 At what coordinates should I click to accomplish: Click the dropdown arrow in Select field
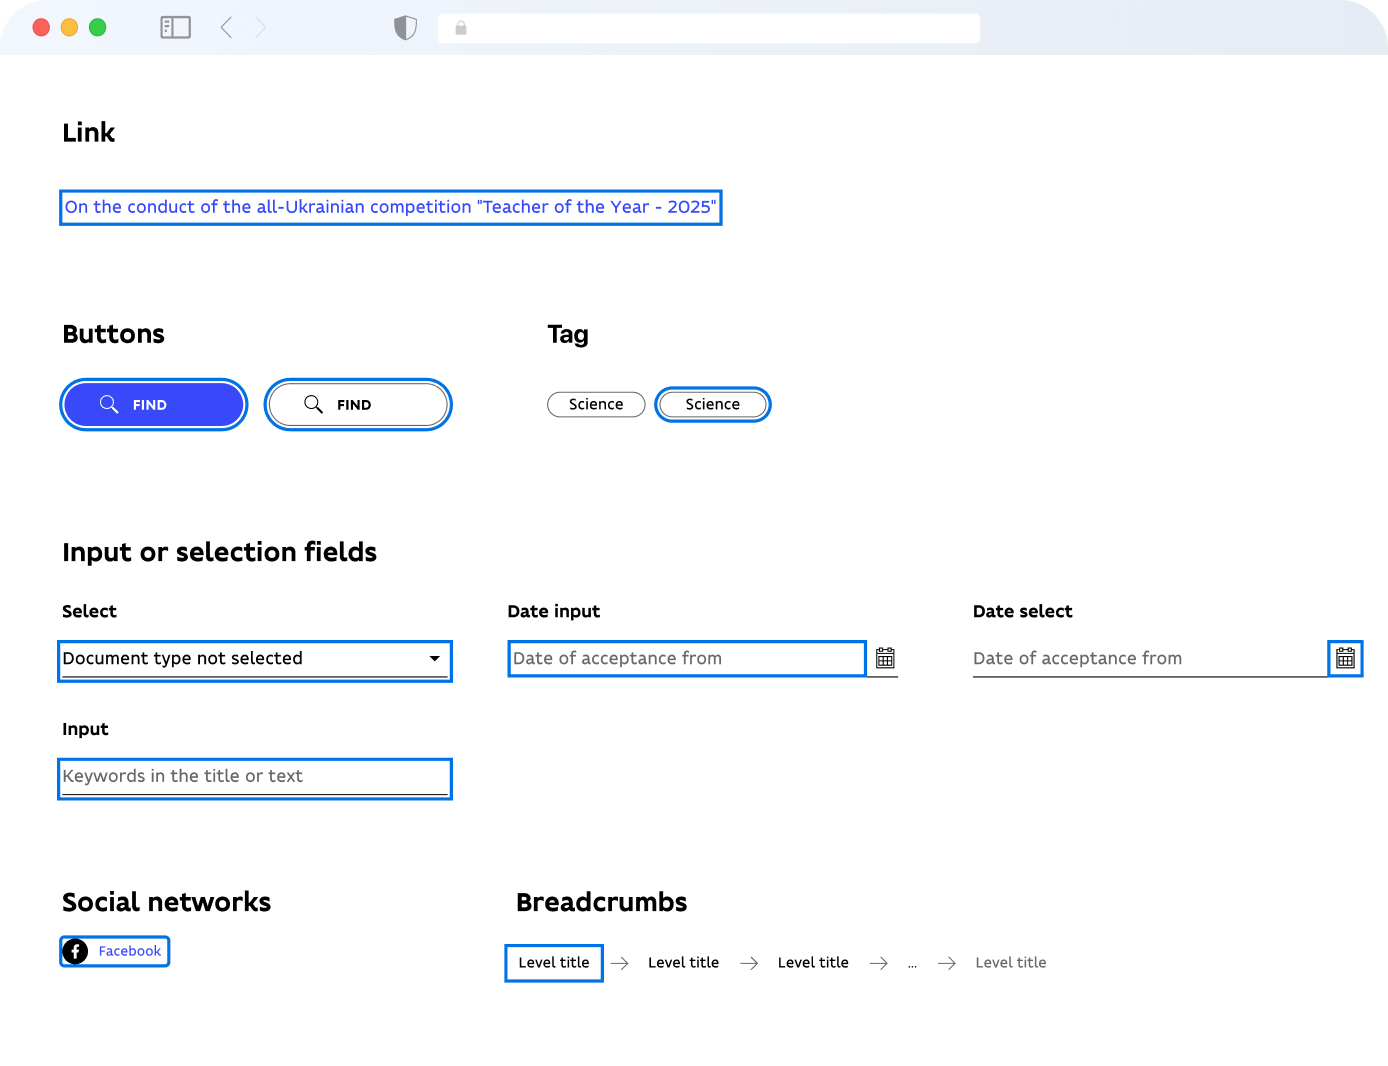coord(435,659)
